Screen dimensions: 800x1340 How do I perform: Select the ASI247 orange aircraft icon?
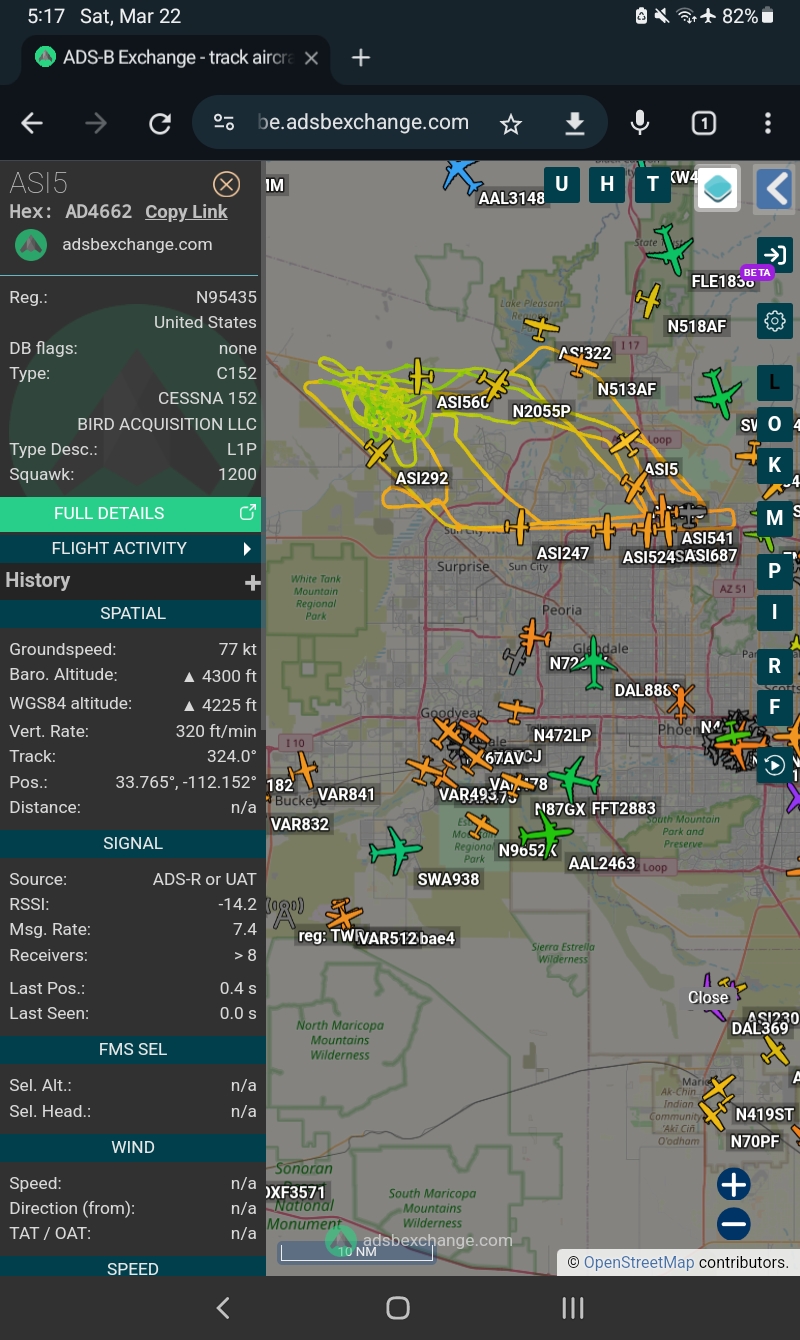518,527
